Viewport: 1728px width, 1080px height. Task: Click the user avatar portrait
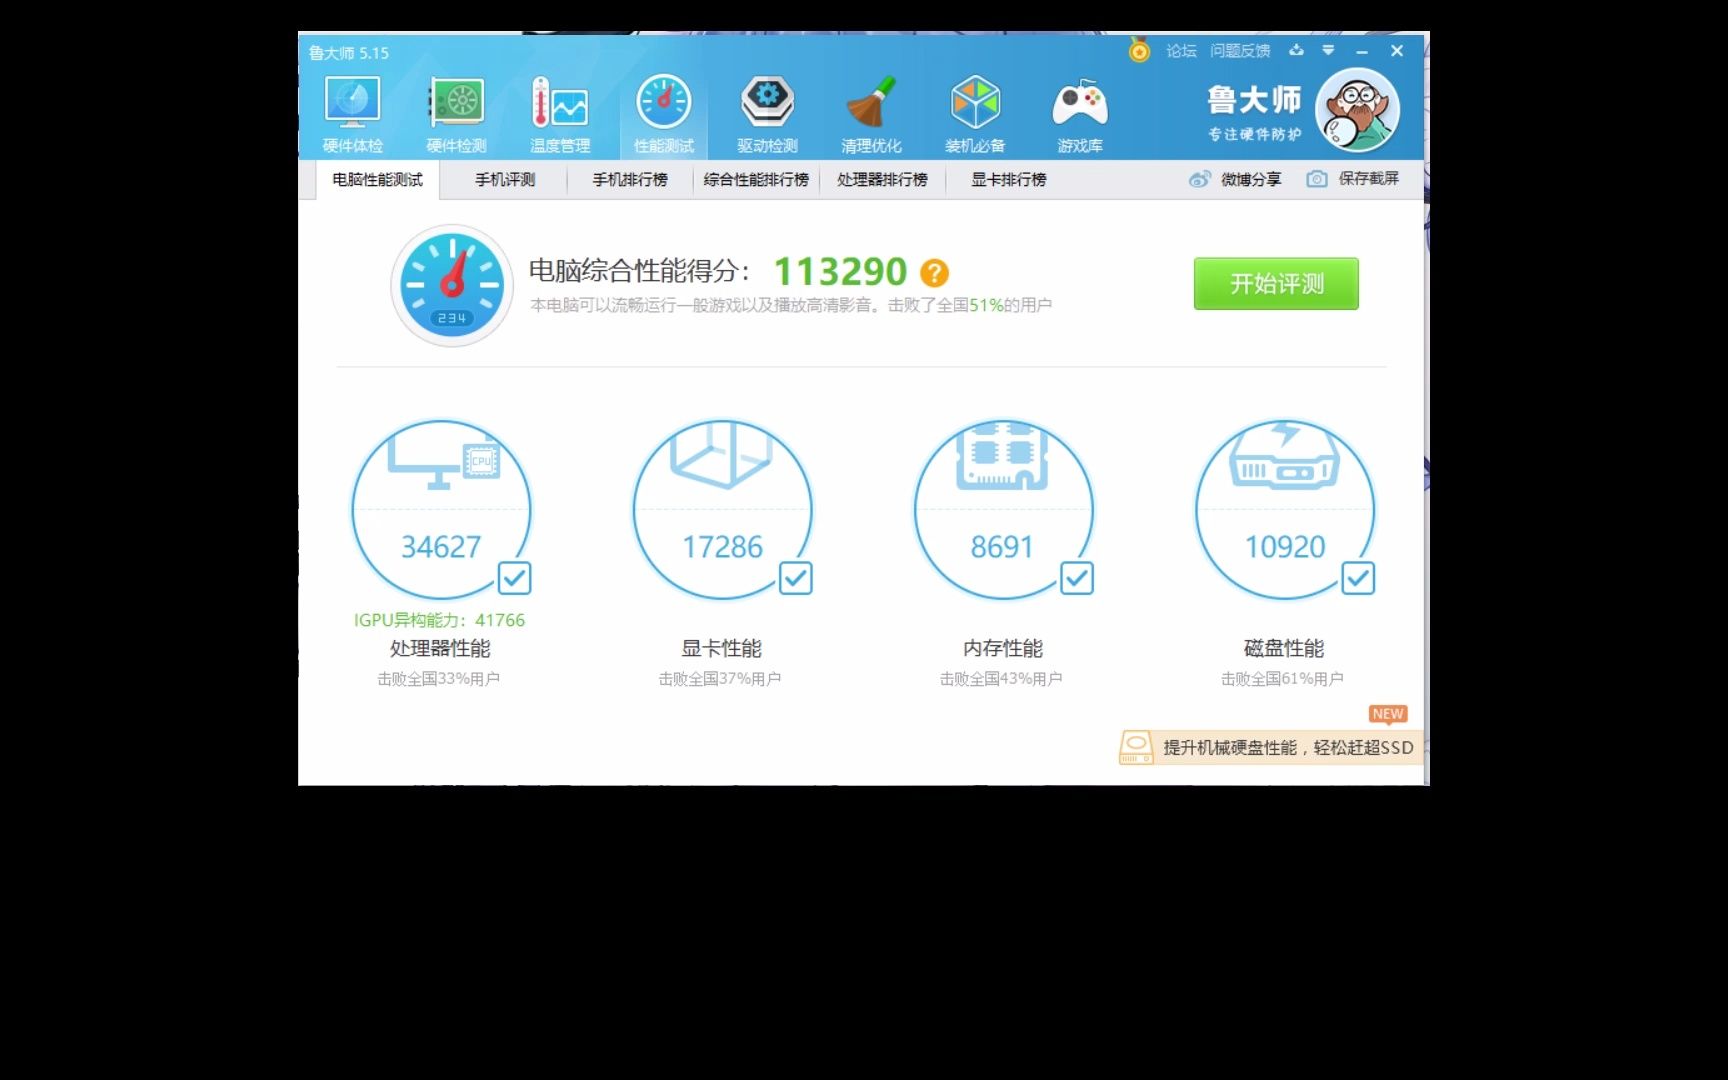(1357, 110)
